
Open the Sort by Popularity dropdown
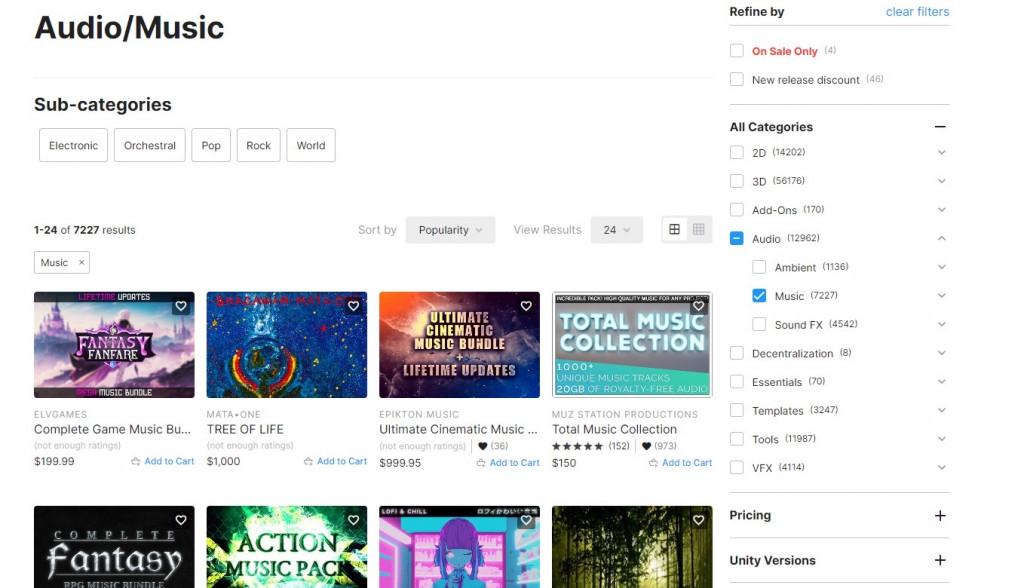pyautogui.click(x=450, y=230)
